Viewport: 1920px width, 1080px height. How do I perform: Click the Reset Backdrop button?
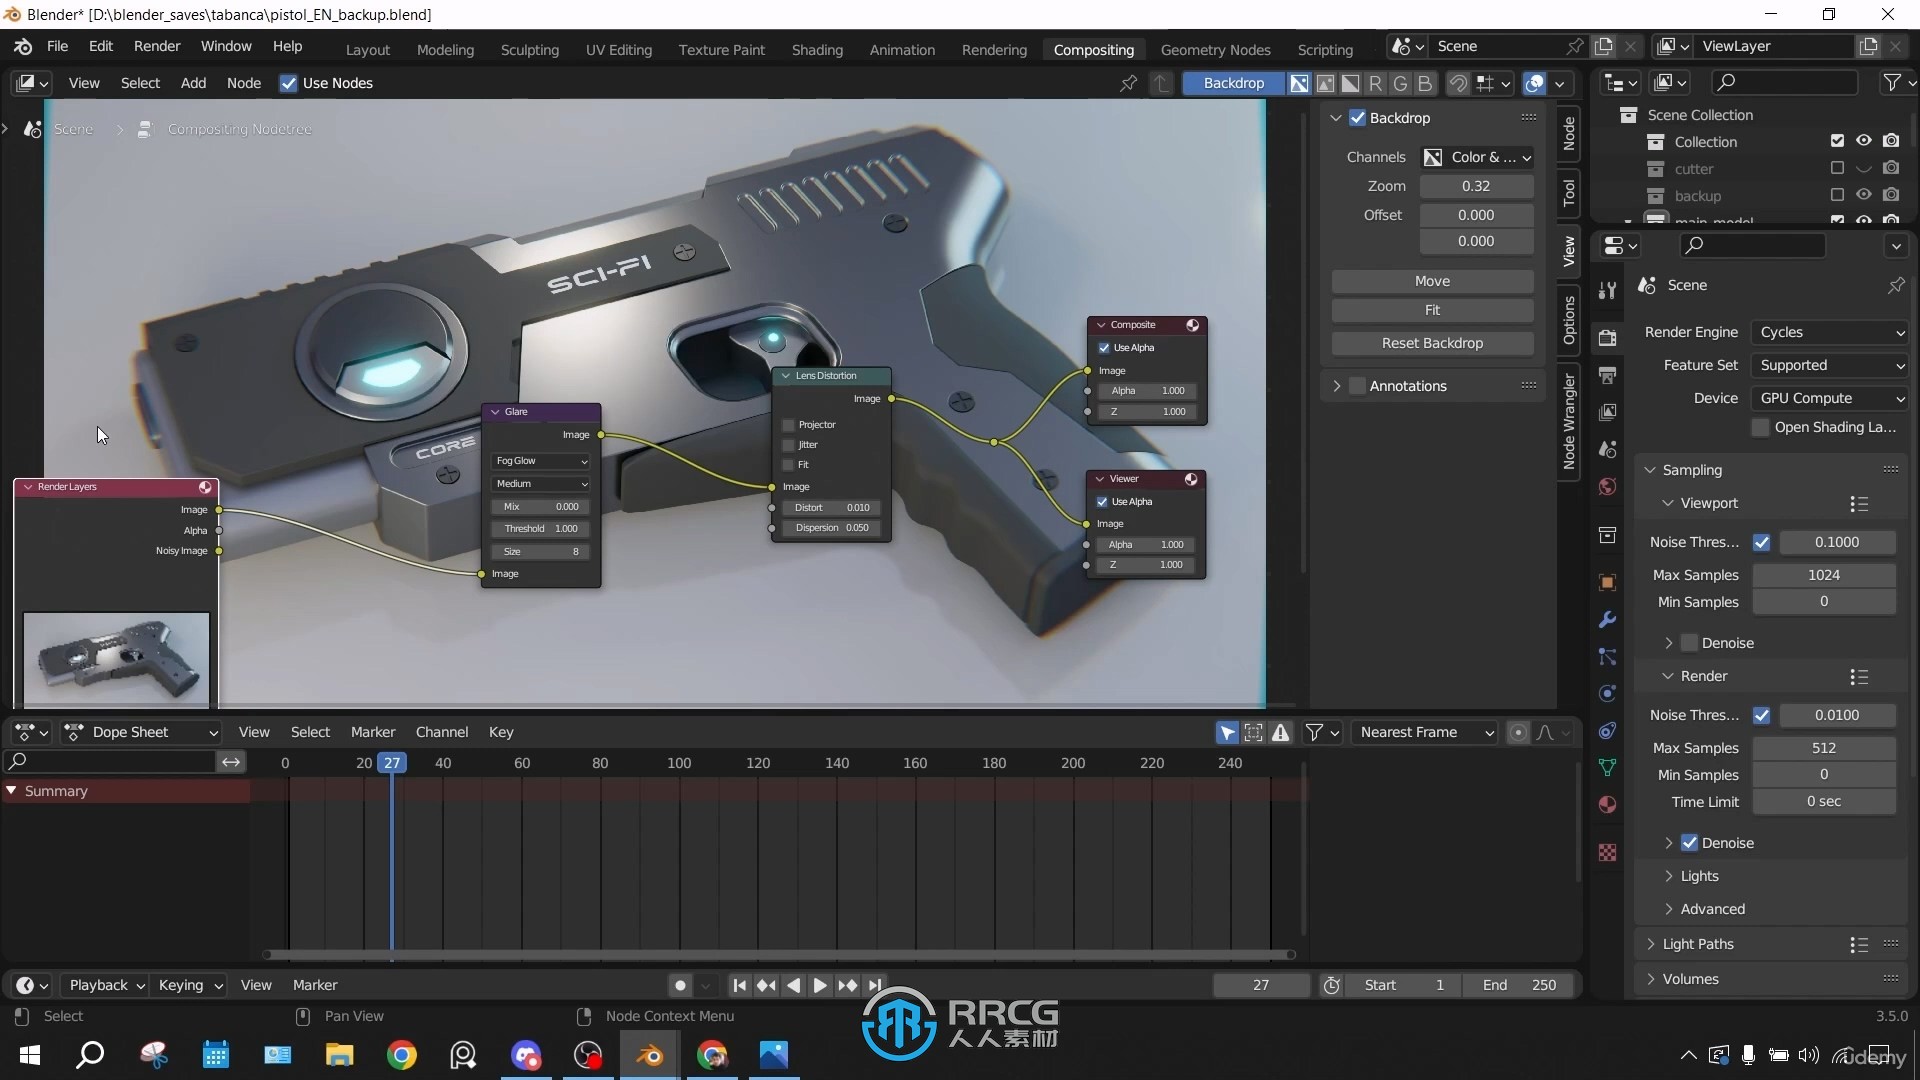(1432, 342)
